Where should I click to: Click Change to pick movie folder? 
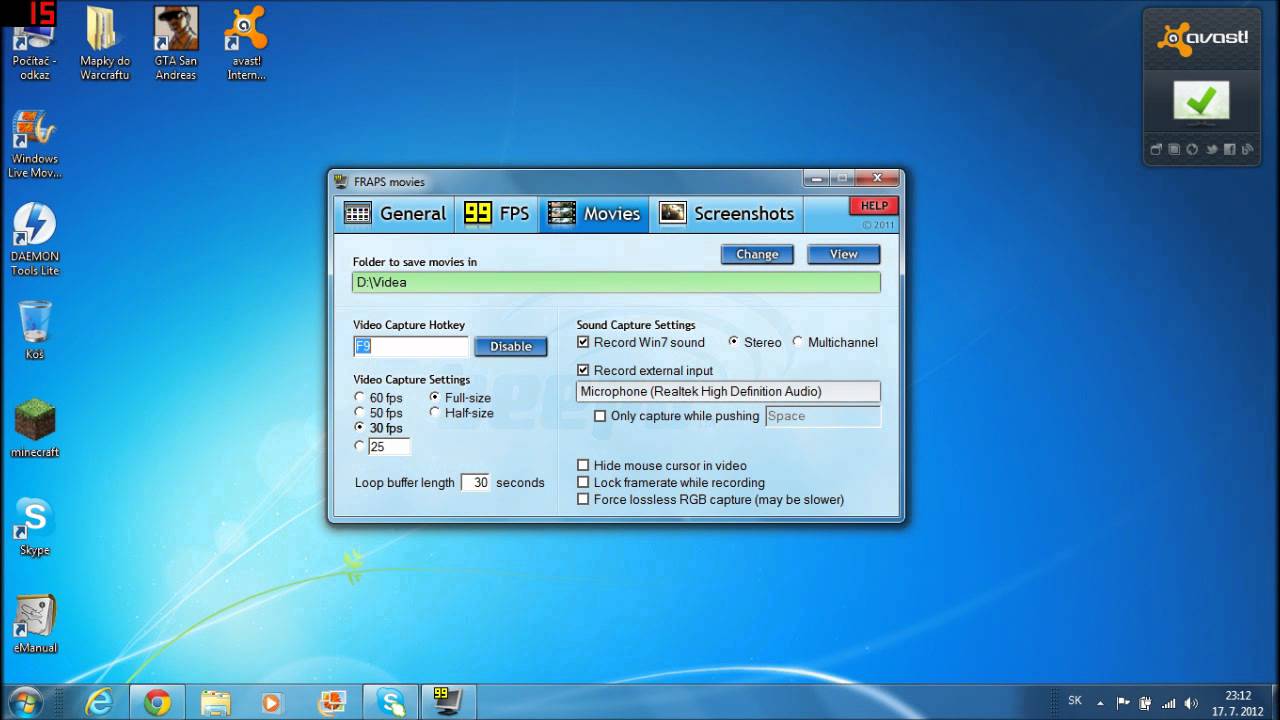(x=757, y=254)
